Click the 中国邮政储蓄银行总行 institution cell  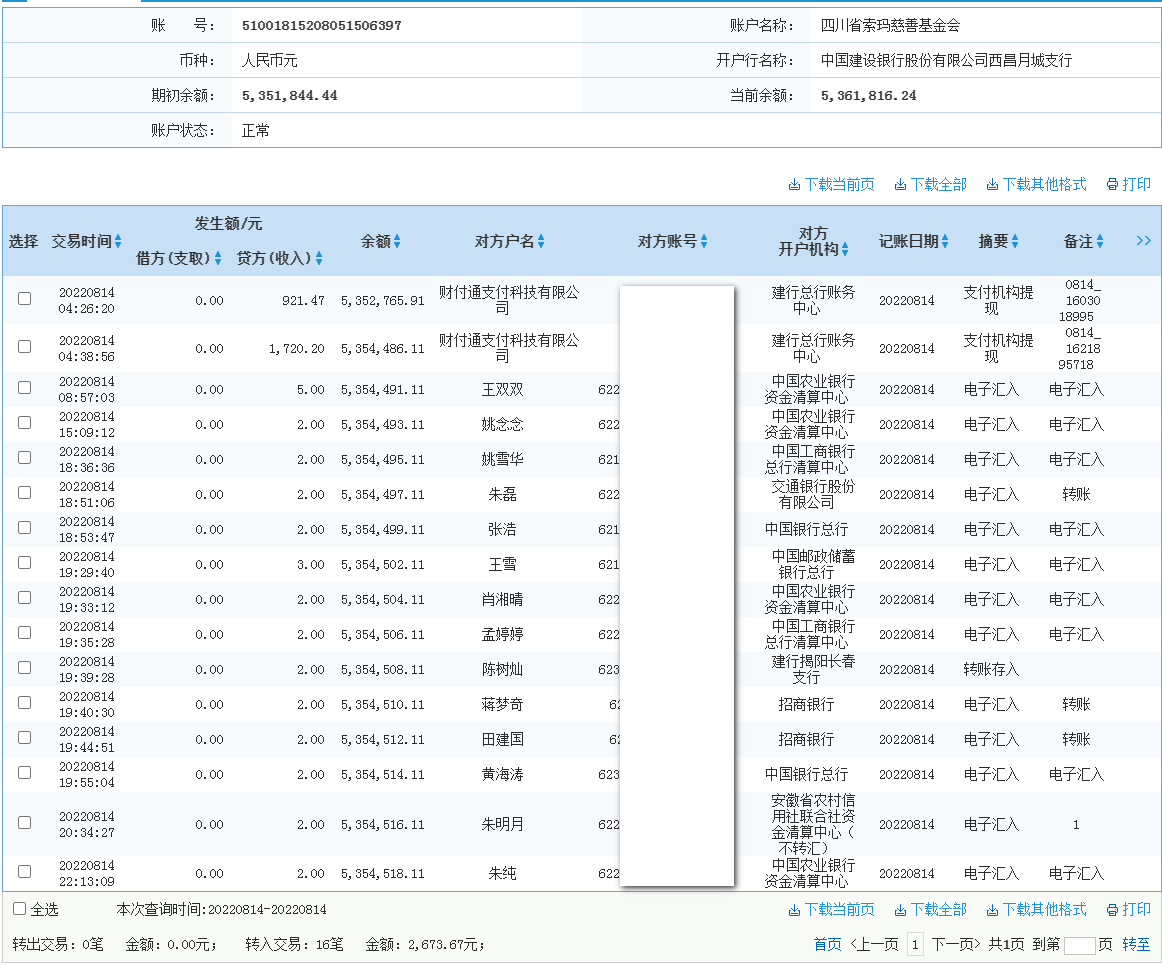pos(813,564)
